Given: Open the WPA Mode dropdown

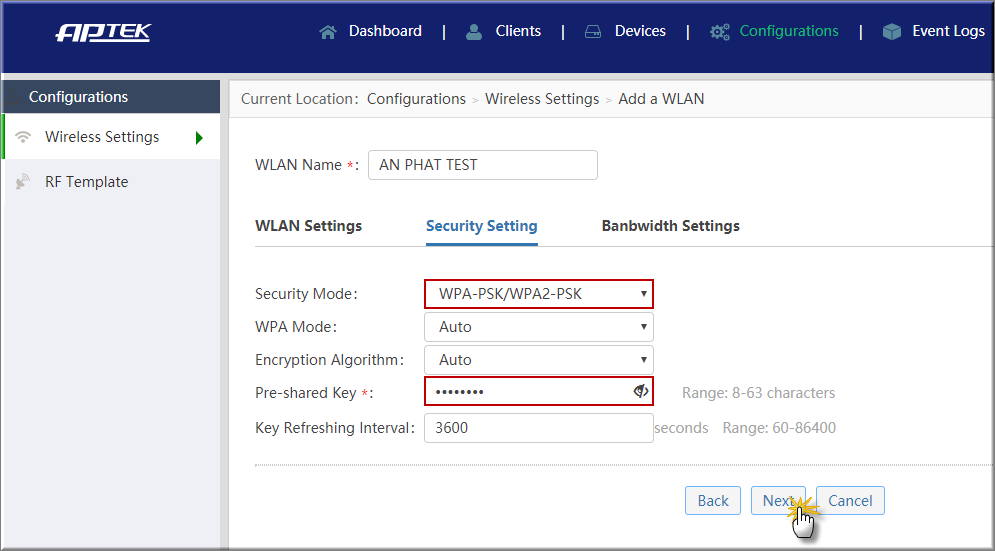Looking at the screenshot, I should pyautogui.click(x=539, y=327).
